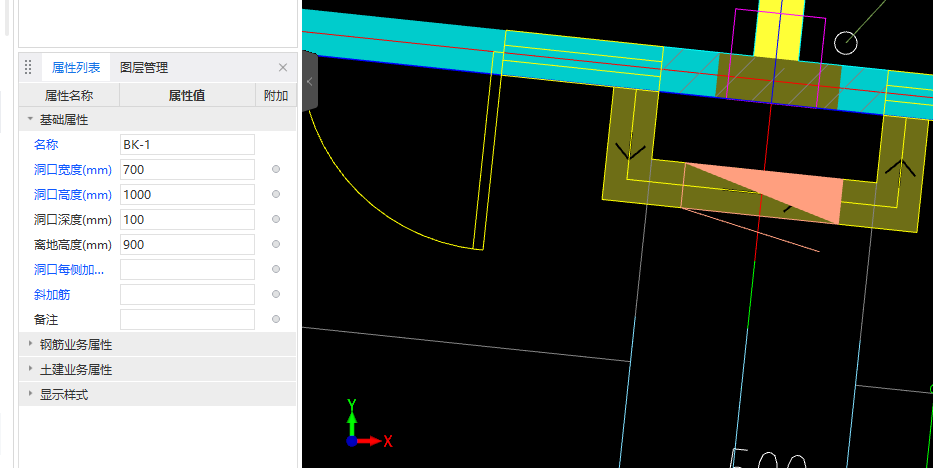Image resolution: width=933 pixels, height=468 pixels.
Task: Toggle the 附加 option for 洞口深度
Action: (x=276, y=219)
